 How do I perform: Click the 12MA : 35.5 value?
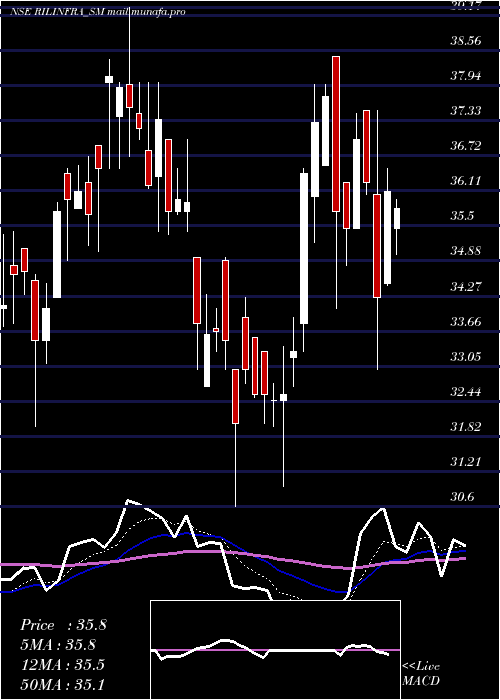click(x=63, y=664)
